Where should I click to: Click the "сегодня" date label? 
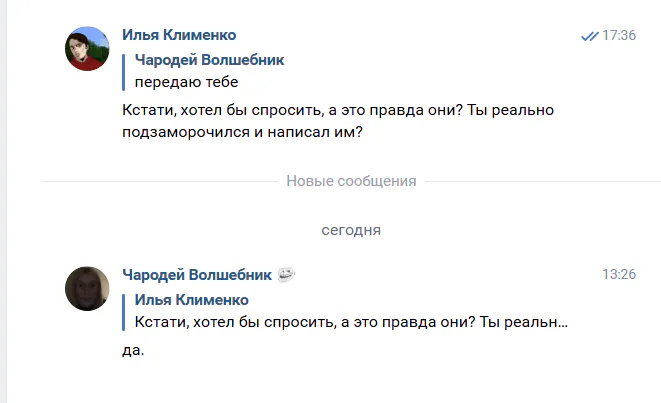click(x=351, y=230)
